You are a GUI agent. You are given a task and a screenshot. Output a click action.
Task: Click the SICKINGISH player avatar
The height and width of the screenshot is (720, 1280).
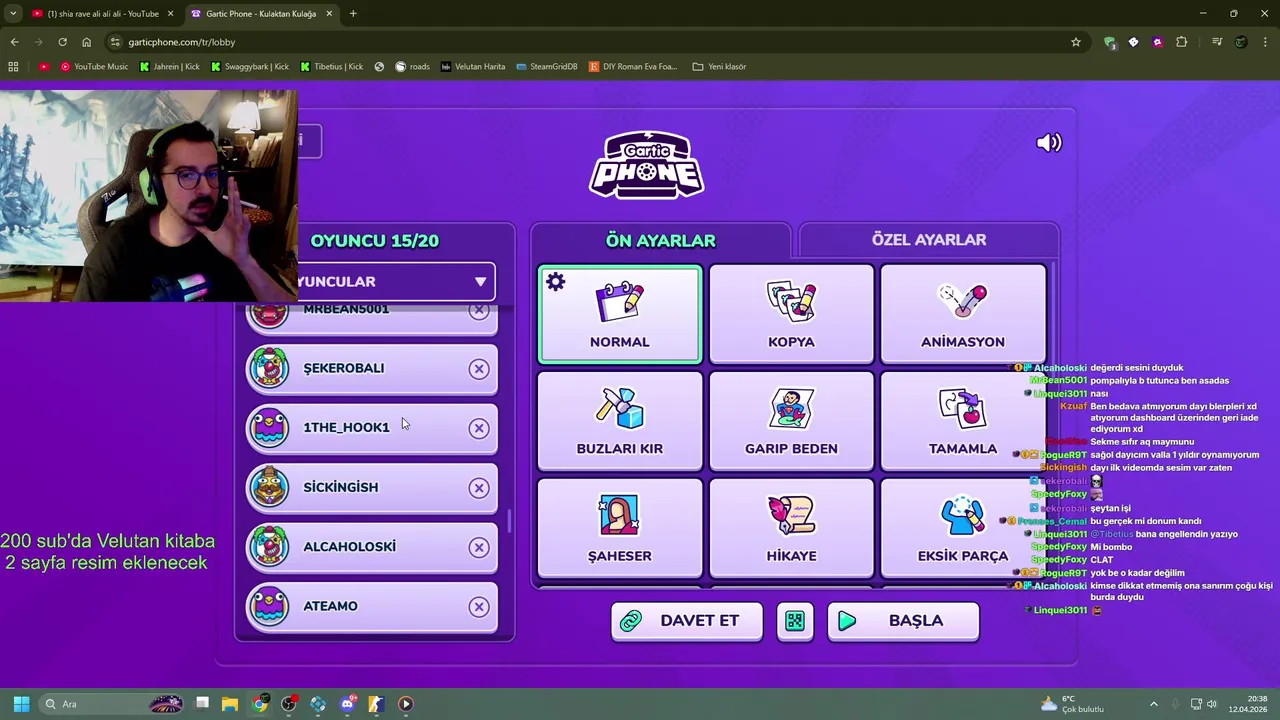269,487
